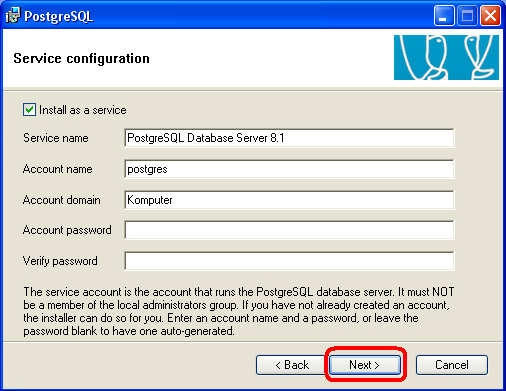The width and height of the screenshot is (506, 391).
Task: Click the service account explanatory paragraph
Action: 239,311
